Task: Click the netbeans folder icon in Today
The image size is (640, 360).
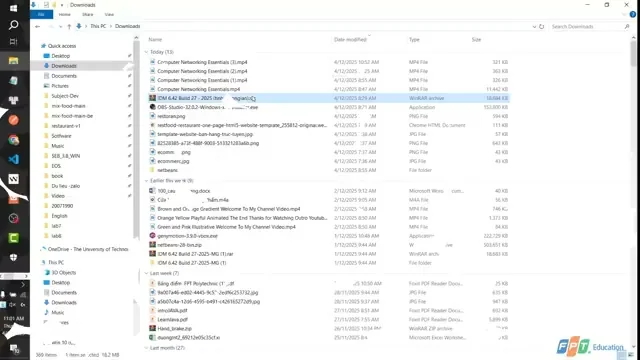Action: 152,170
